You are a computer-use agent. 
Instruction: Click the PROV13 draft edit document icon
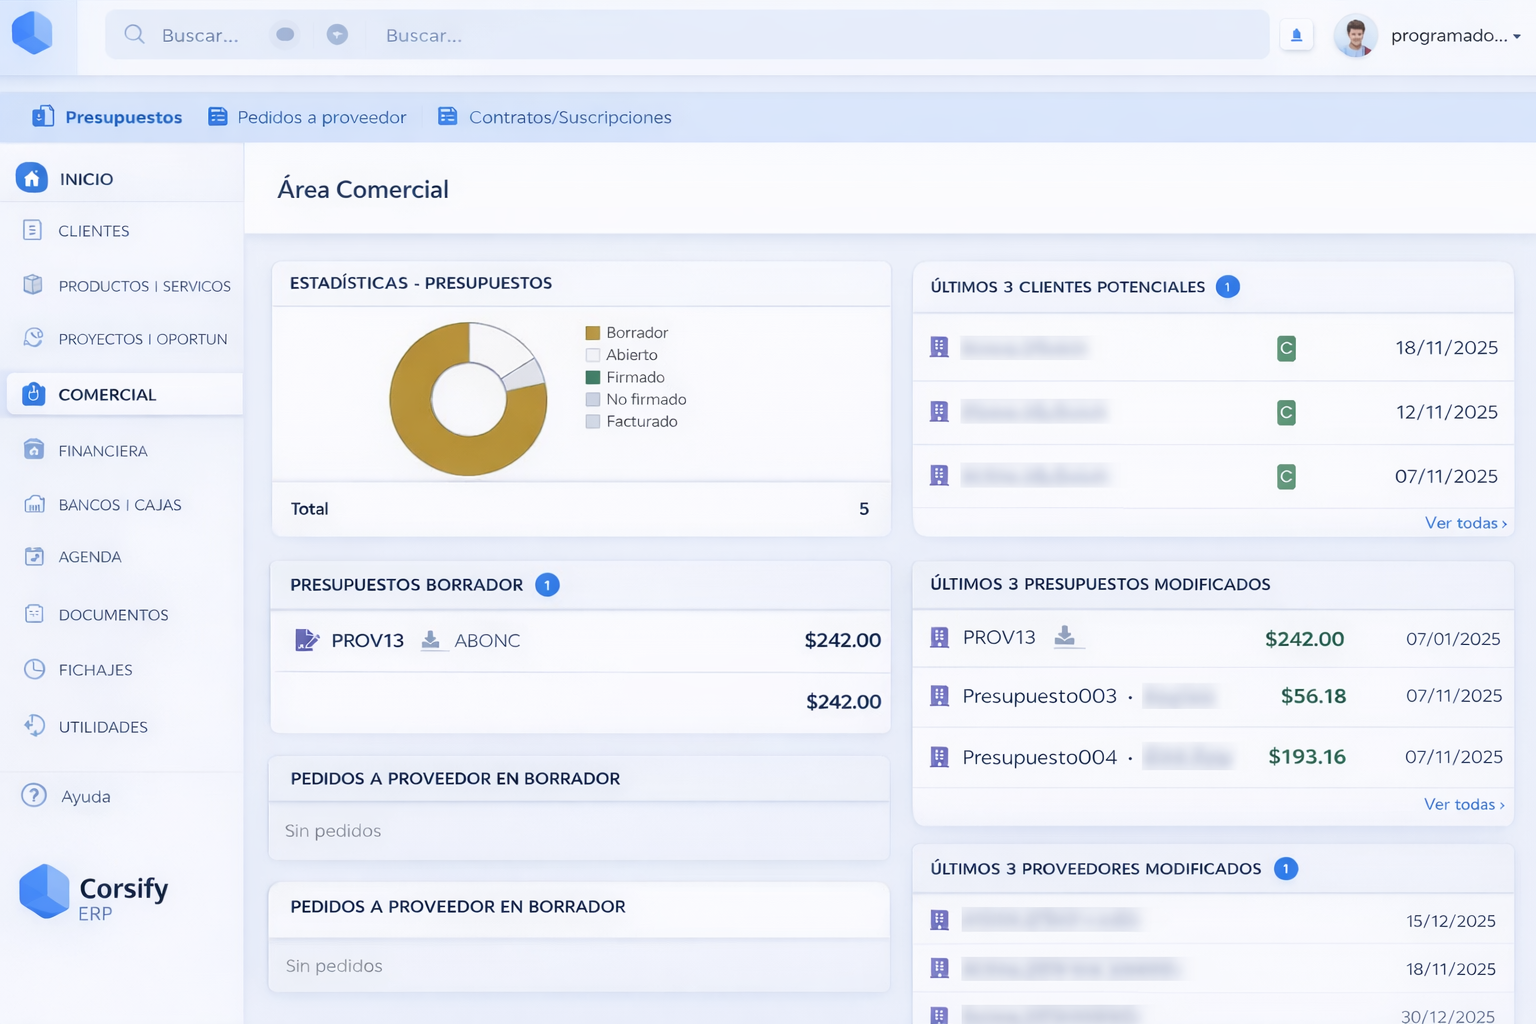[306, 640]
